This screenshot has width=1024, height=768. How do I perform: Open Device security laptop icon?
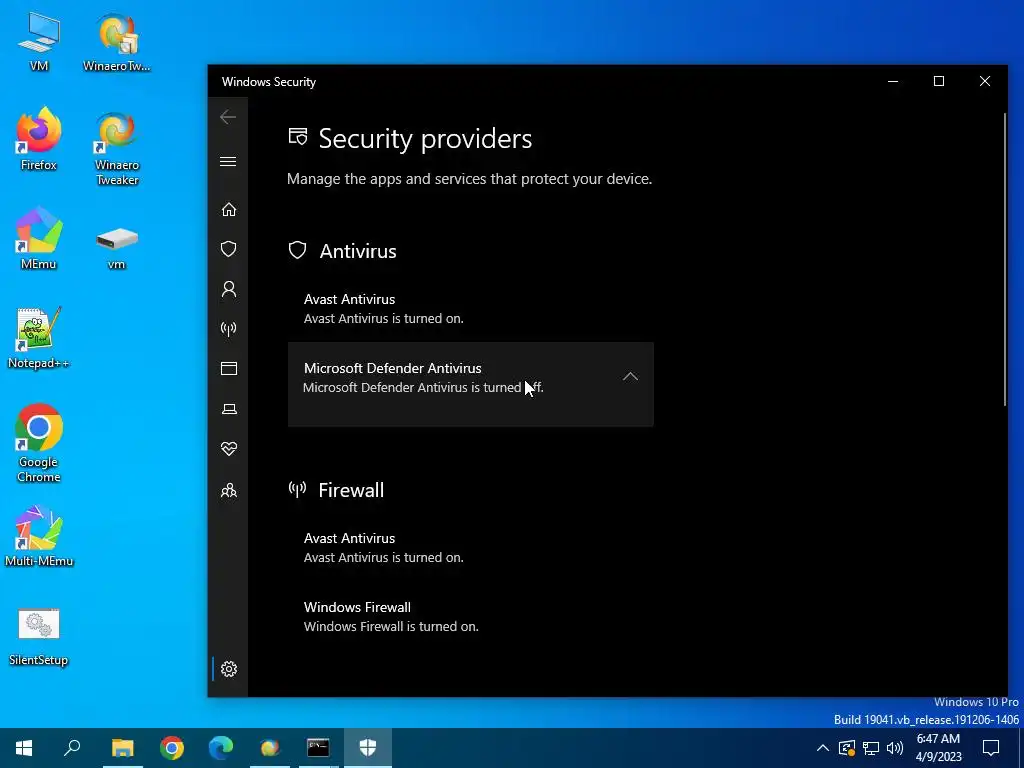click(x=229, y=409)
